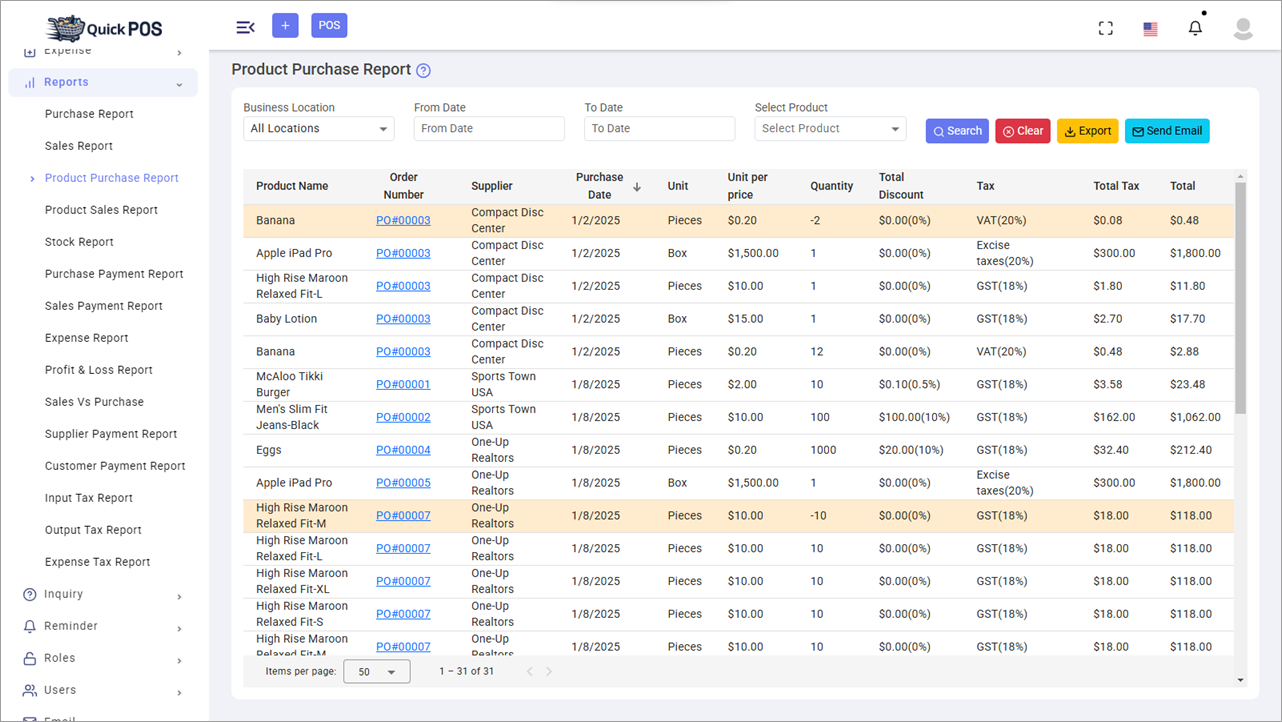Click the help icon beside Product Purchase Report
The width and height of the screenshot is (1282, 722).
click(423, 70)
